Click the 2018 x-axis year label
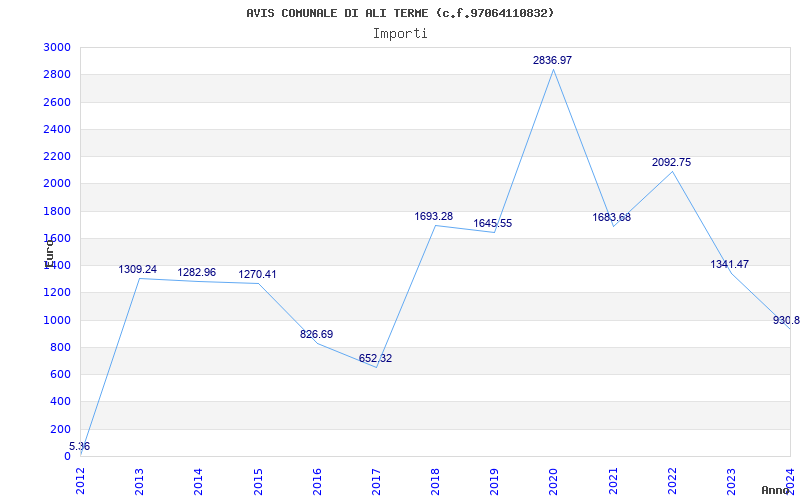 pos(435,481)
